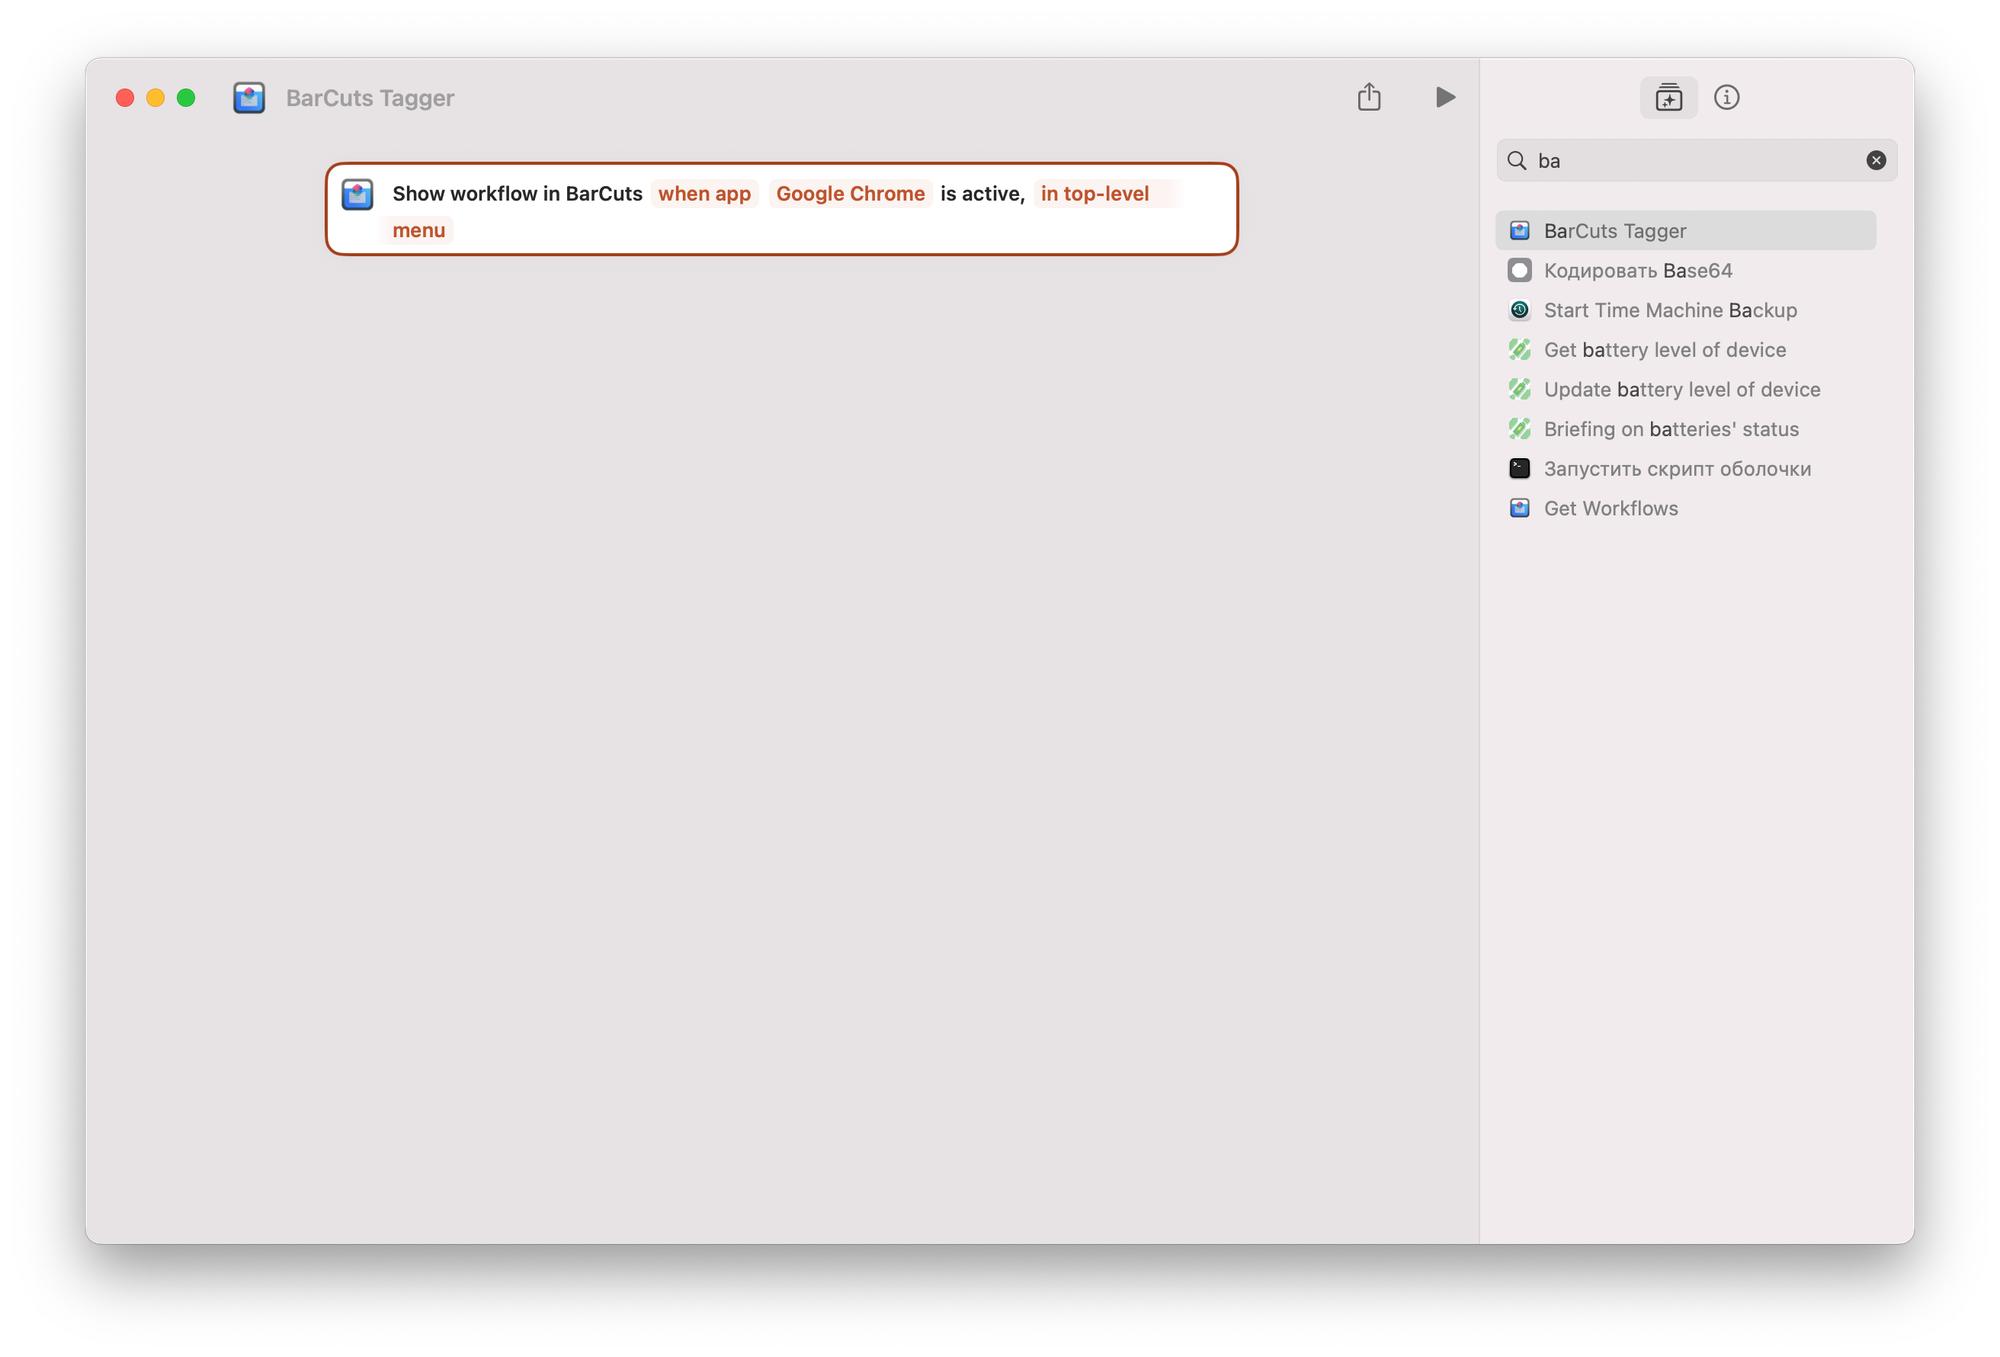The height and width of the screenshot is (1357, 2000).
Task: Toggle the action library panel icon
Action: pos(1668,98)
